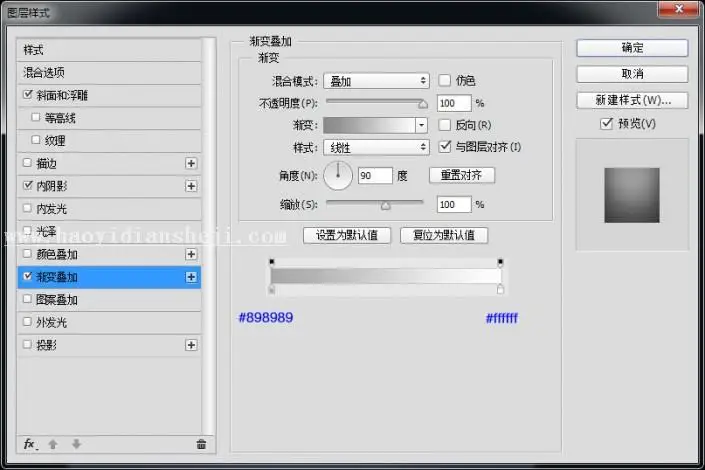Adjust the 缩放 scale slider handle
The width and height of the screenshot is (705, 470).
tap(385, 206)
